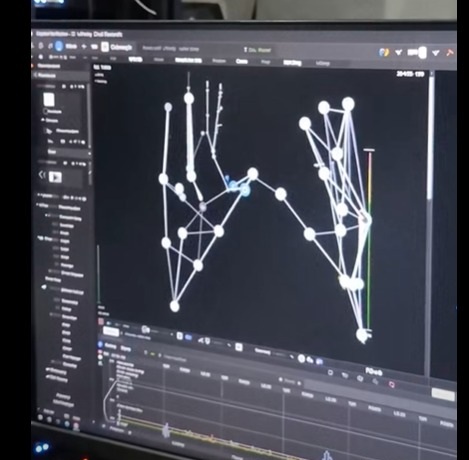Click the folder-arrow icon in left panel
The image size is (469, 460).
click(49, 131)
